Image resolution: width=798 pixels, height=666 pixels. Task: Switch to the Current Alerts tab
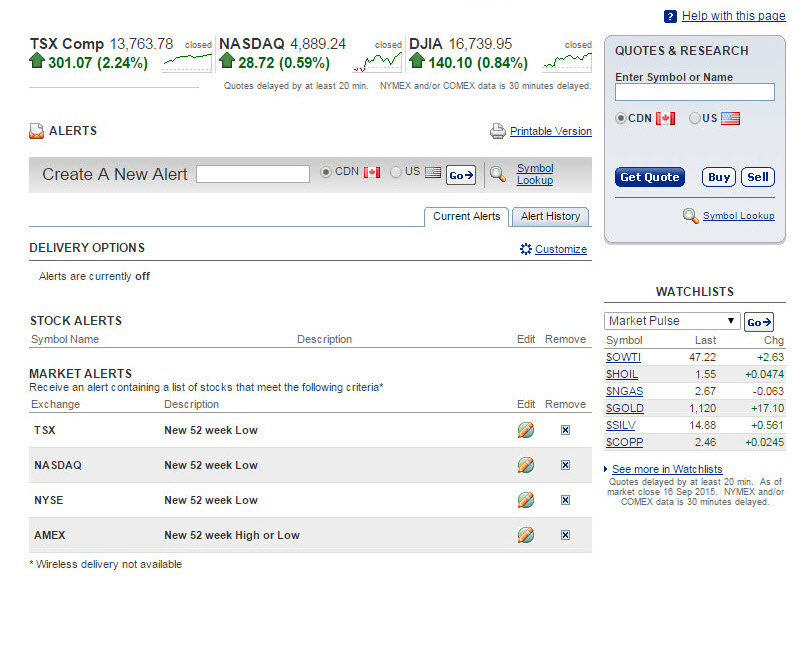466,216
